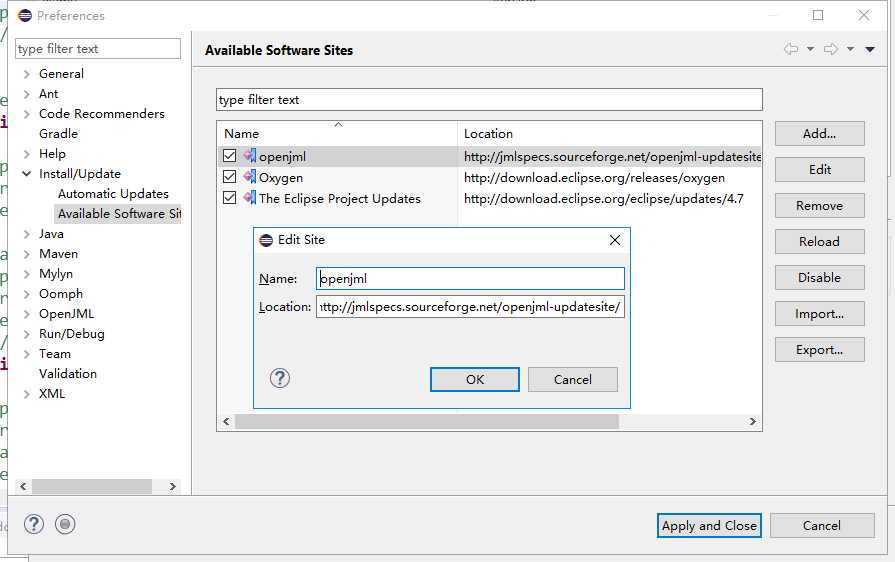Close the Edit Site dialog with X
Screen dimensions: 895x562
click(x=615, y=240)
